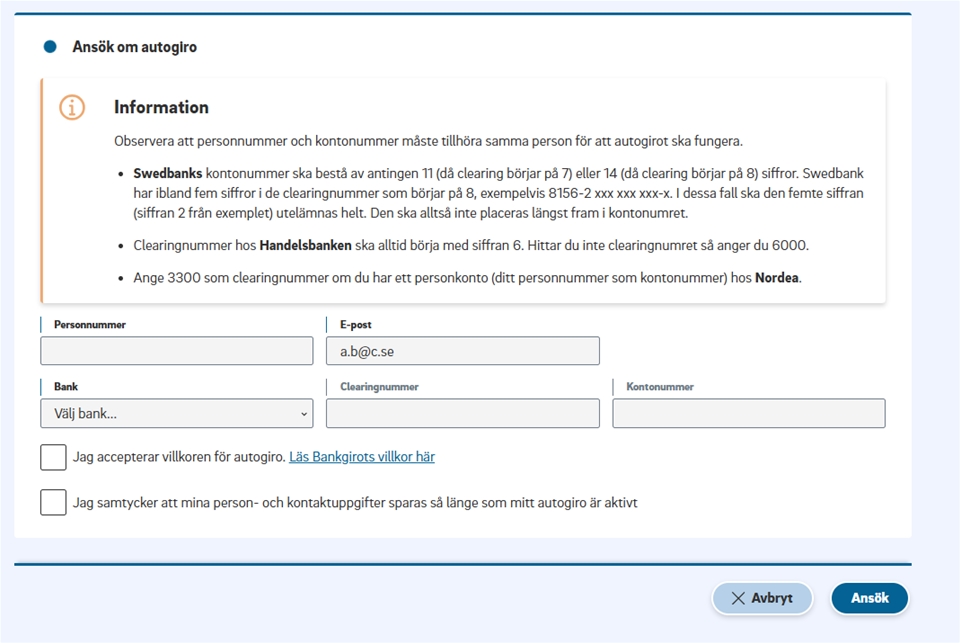960x643 pixels.
Task: Click the 'Jag samtycker' consent label text
Action: click(x=355, y=502)
